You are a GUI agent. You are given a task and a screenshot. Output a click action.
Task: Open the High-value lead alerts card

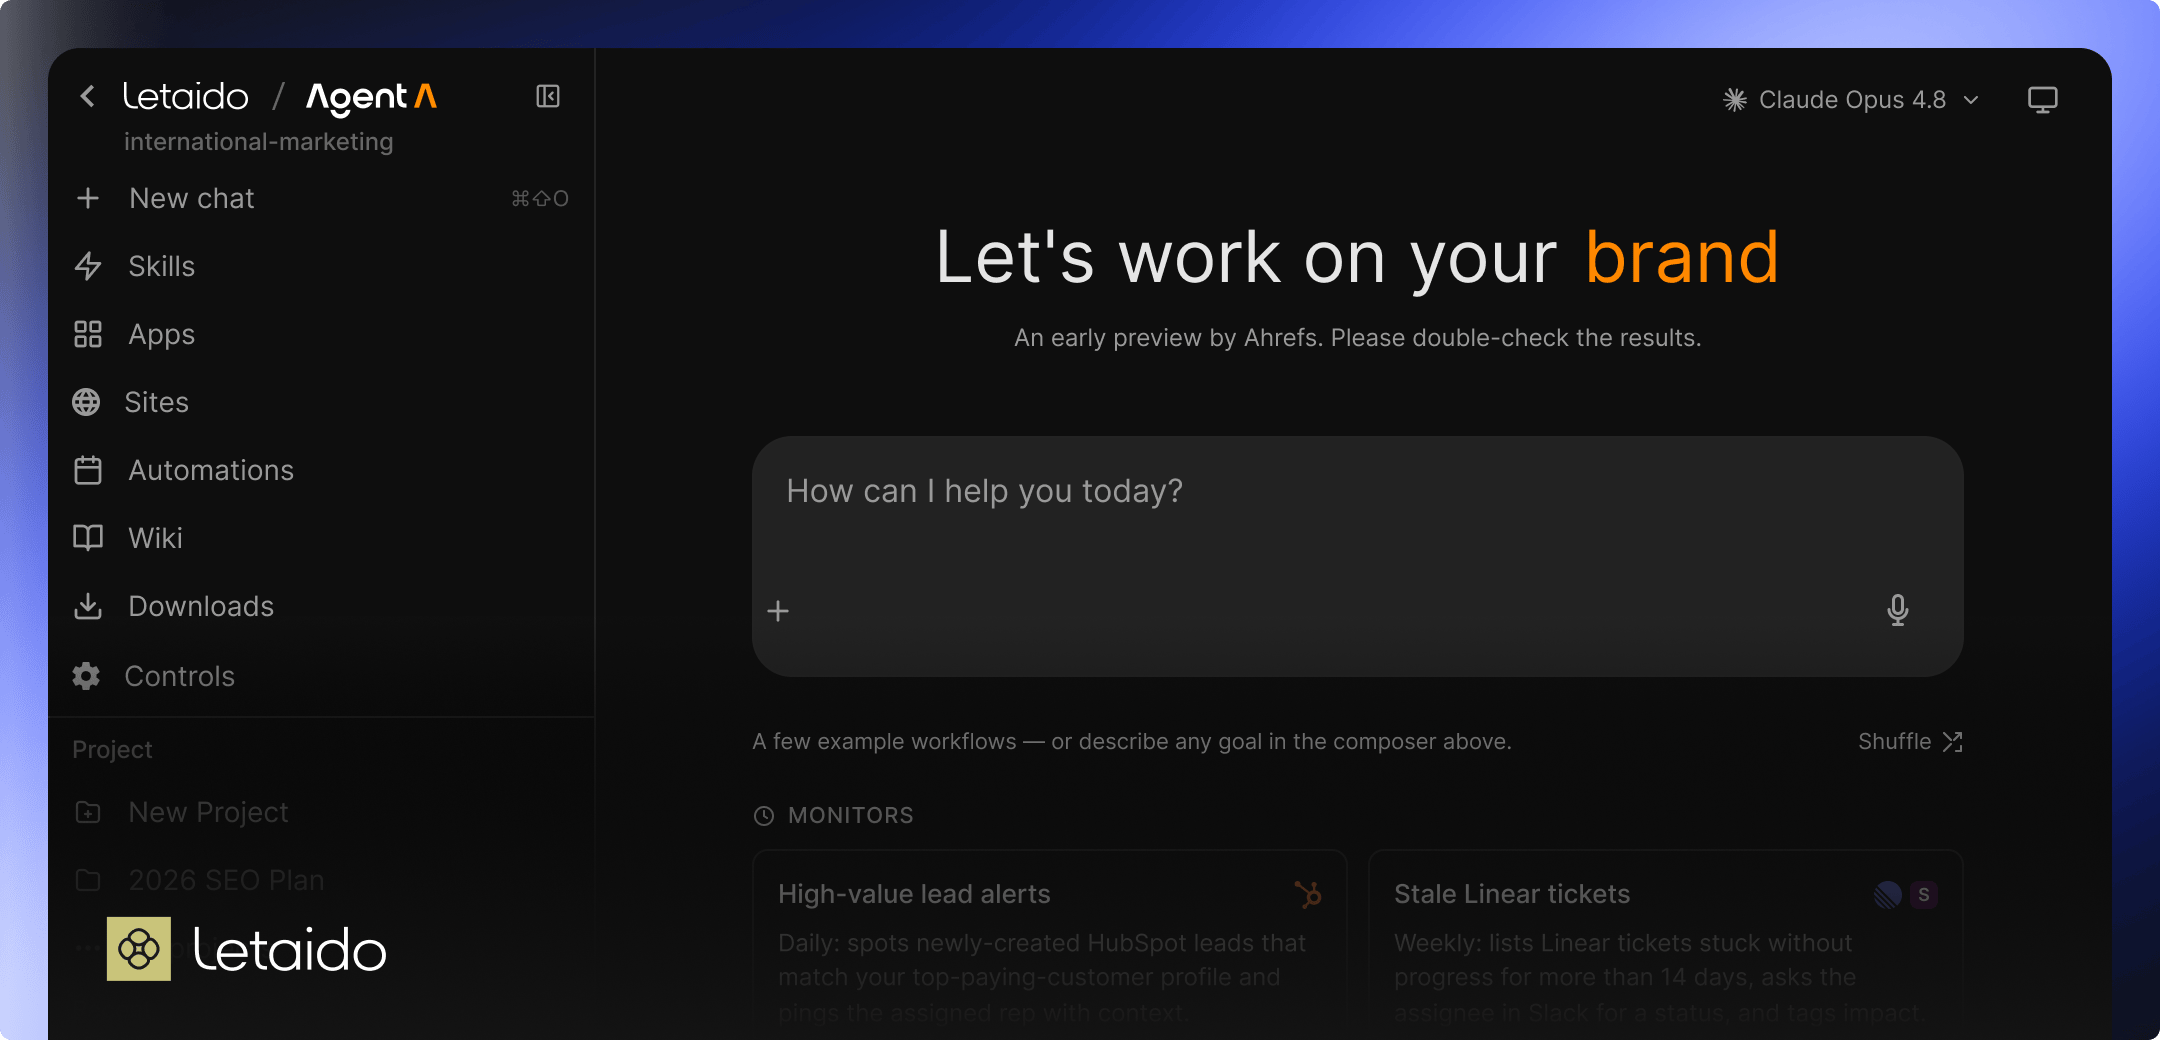tap(1049, 944)
